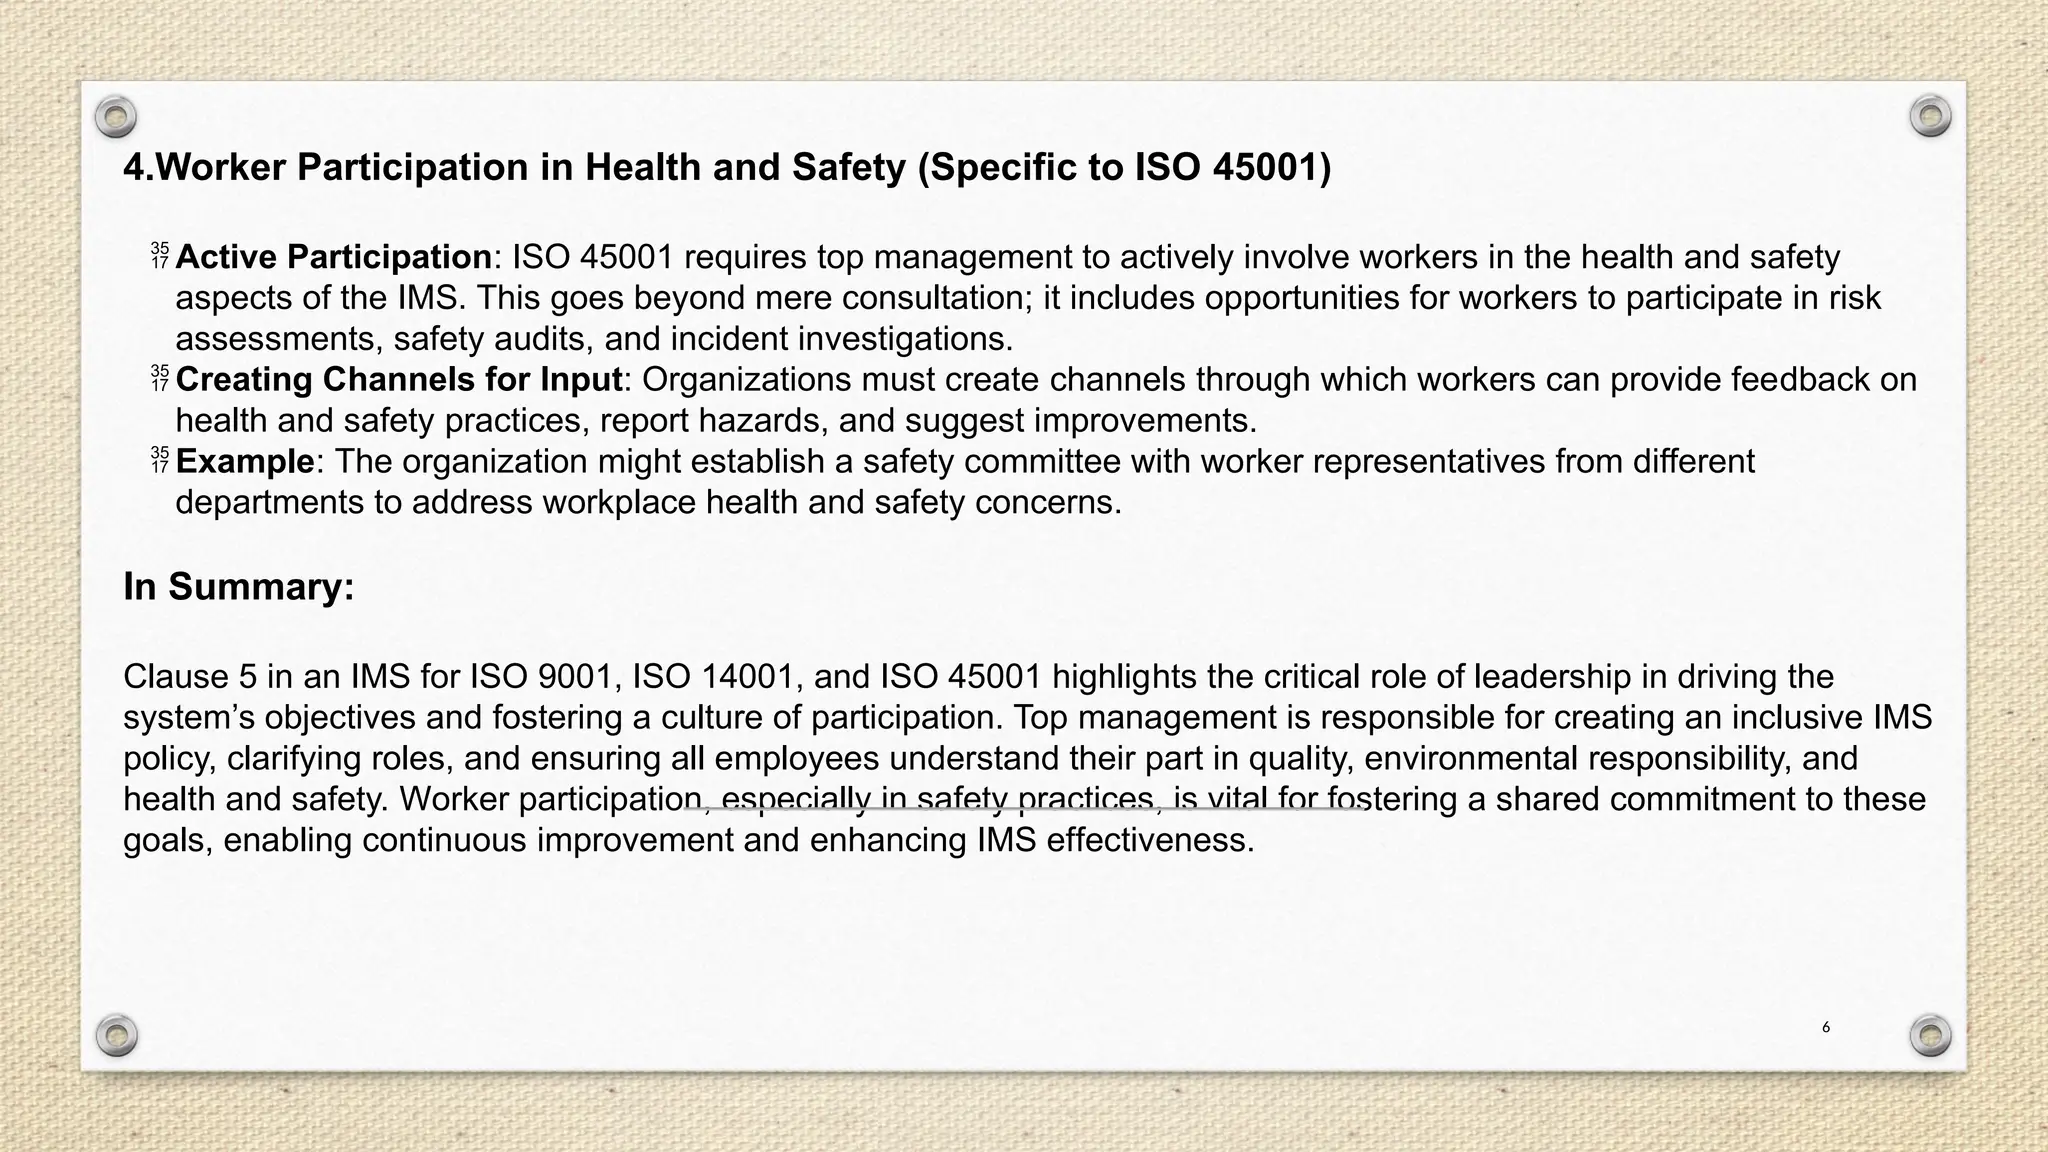Click the top-right corner metal grommet
2048x1152 pixels.
pos(1930,117)
